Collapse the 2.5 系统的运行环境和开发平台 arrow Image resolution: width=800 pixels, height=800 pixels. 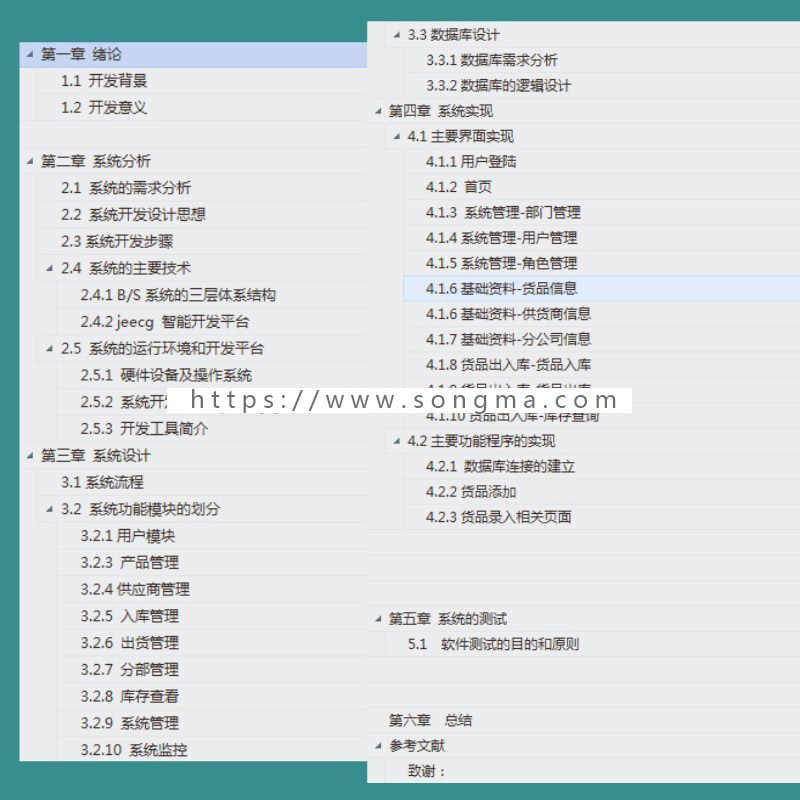click(49, 348)
